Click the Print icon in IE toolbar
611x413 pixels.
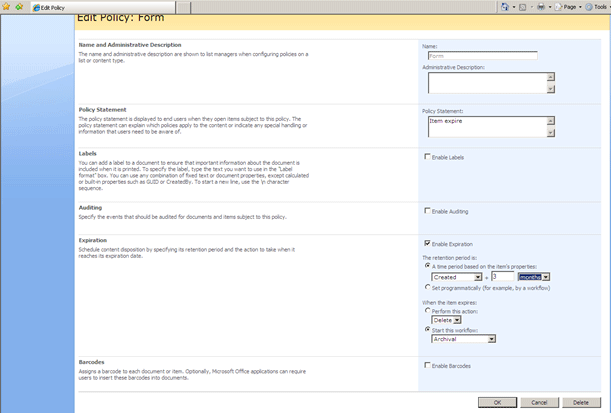click(541, 7)
